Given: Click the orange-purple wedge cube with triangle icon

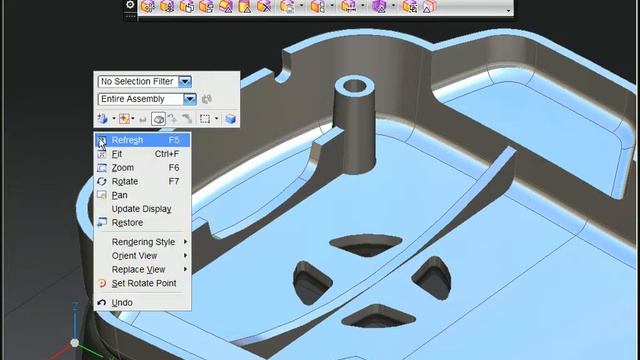Looking at the screenshot, I should [226, 6].
